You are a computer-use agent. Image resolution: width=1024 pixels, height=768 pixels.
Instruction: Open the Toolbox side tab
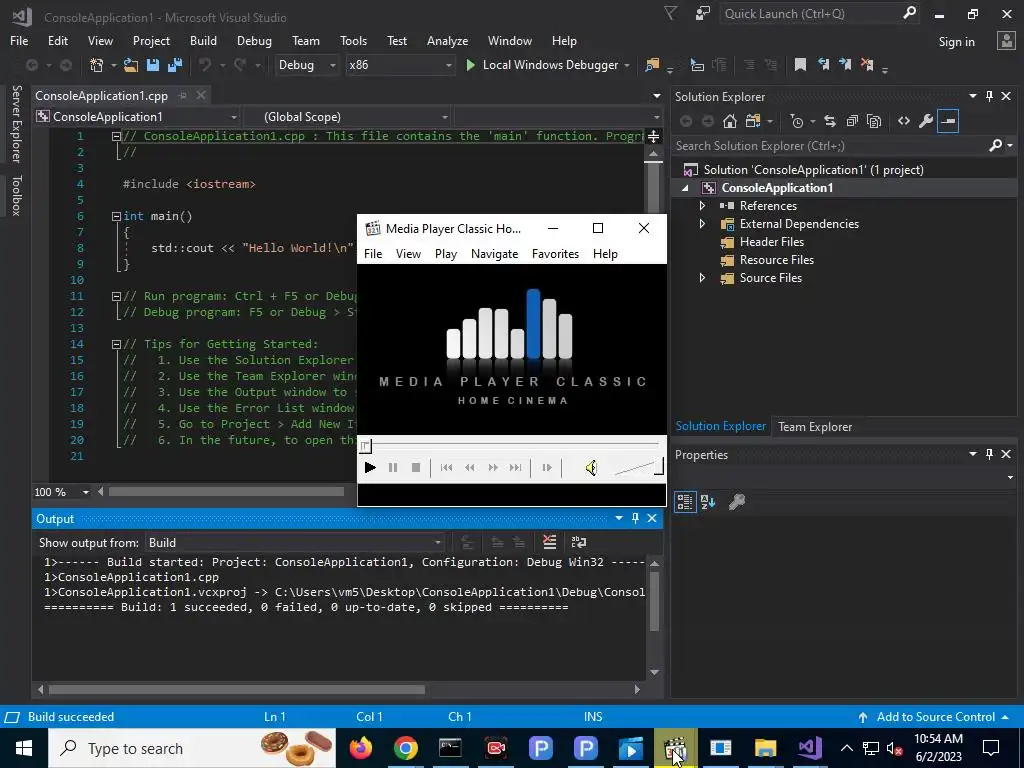(16, 195)
